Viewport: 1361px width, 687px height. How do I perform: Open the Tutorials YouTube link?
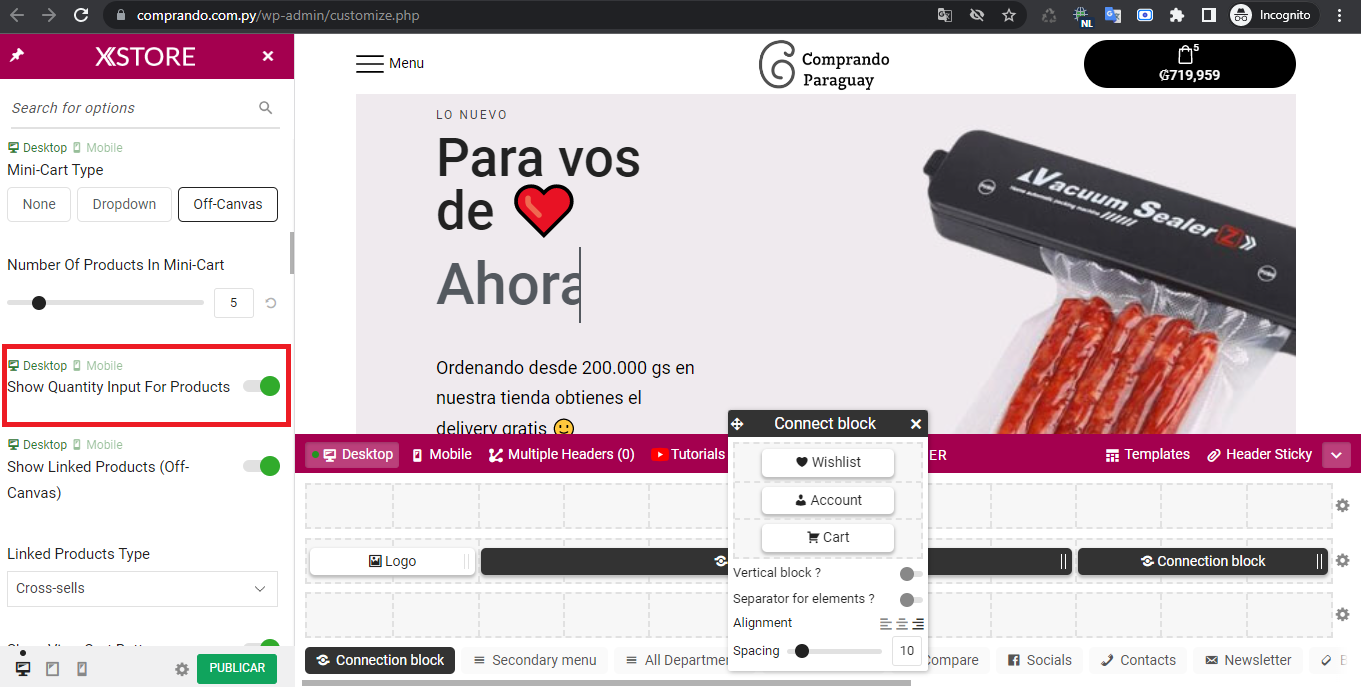click(x=688, y=454)
